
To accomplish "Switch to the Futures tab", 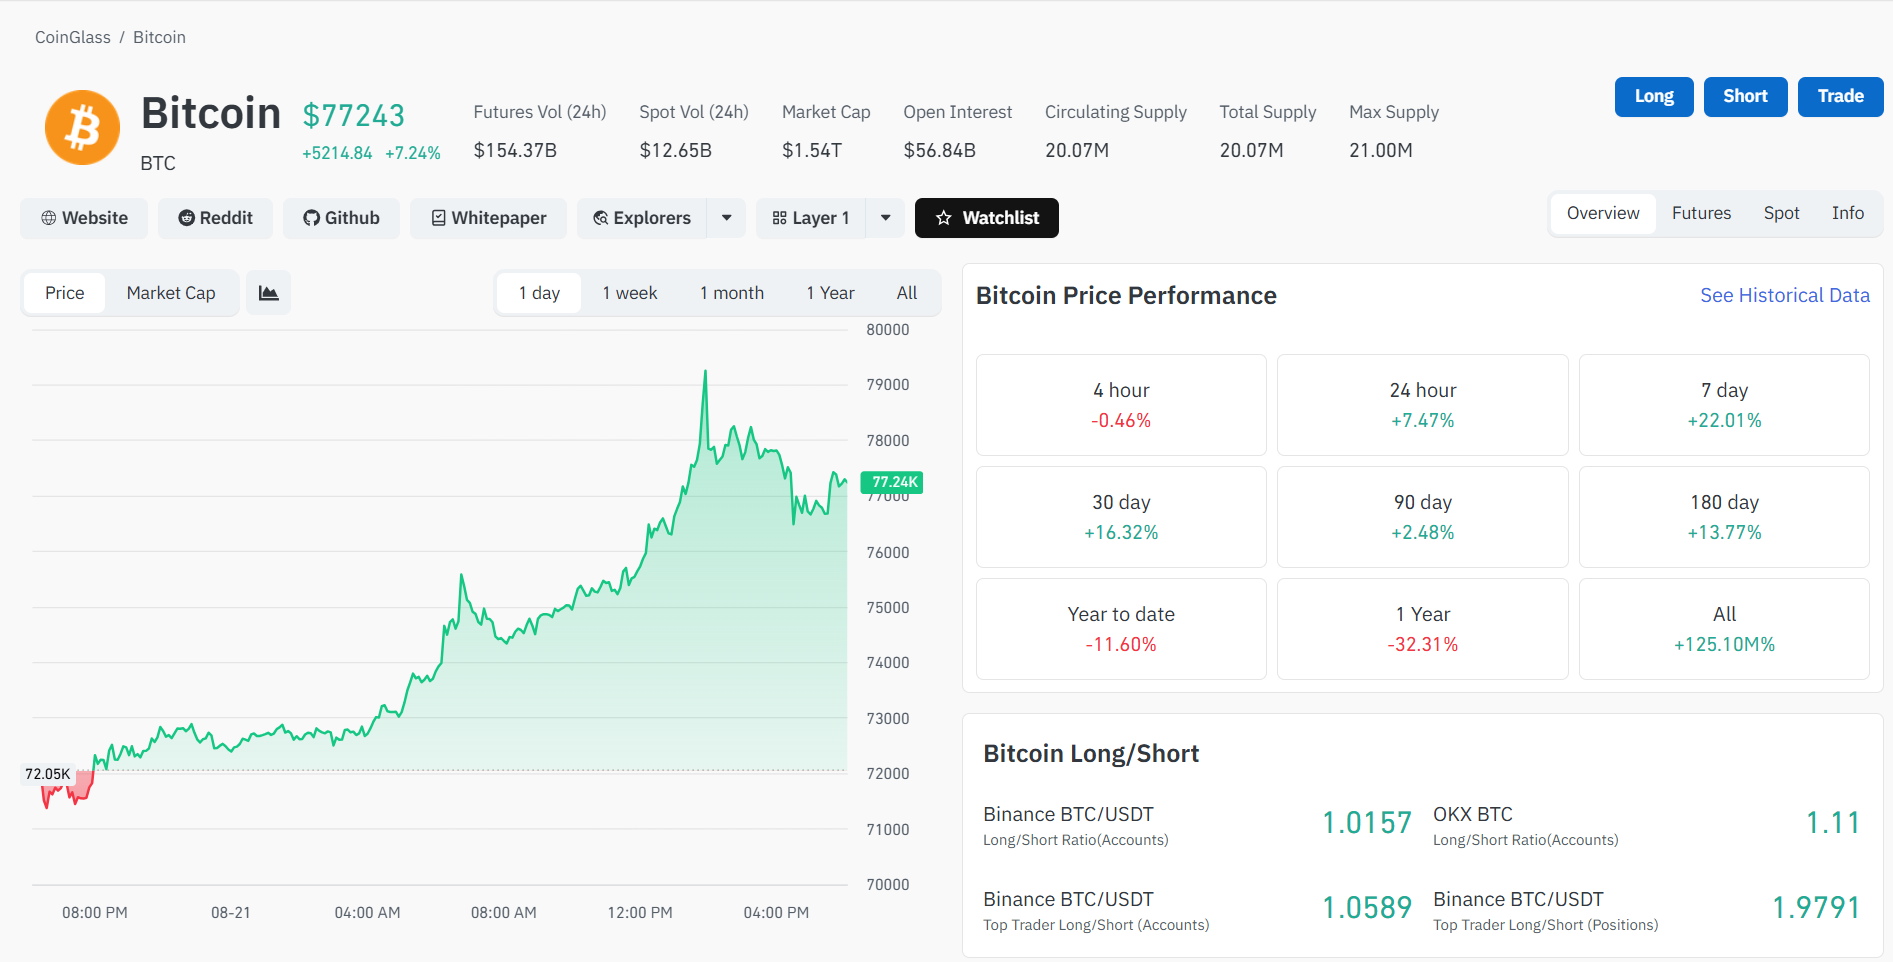I will coord(1701,213).
